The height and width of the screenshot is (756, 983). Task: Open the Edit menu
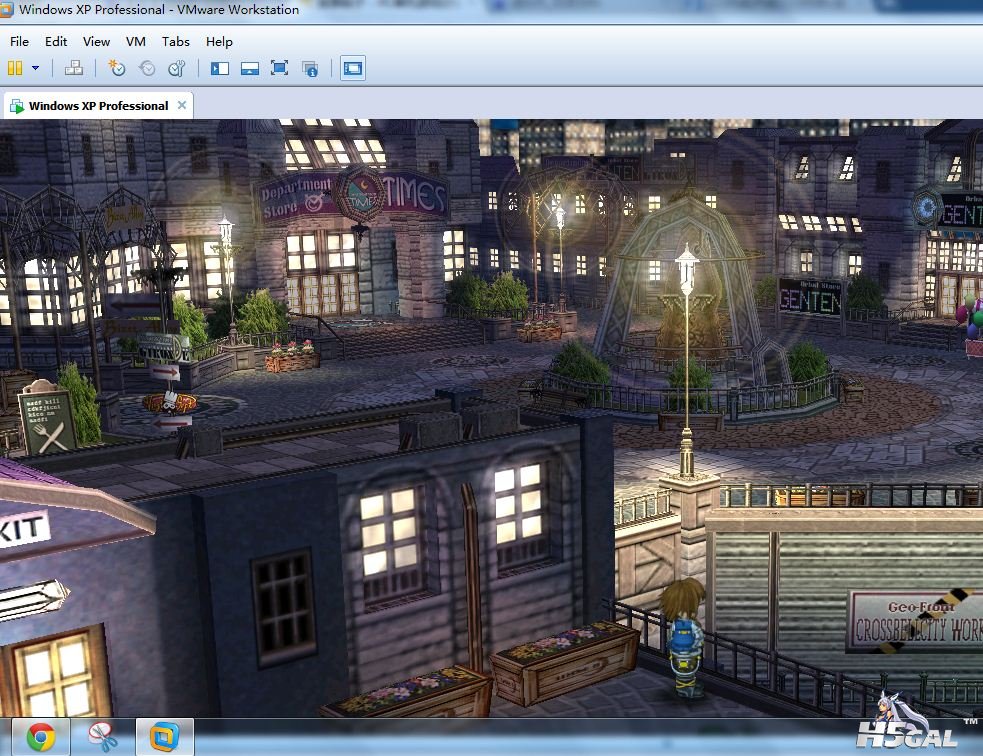[56, 41]
